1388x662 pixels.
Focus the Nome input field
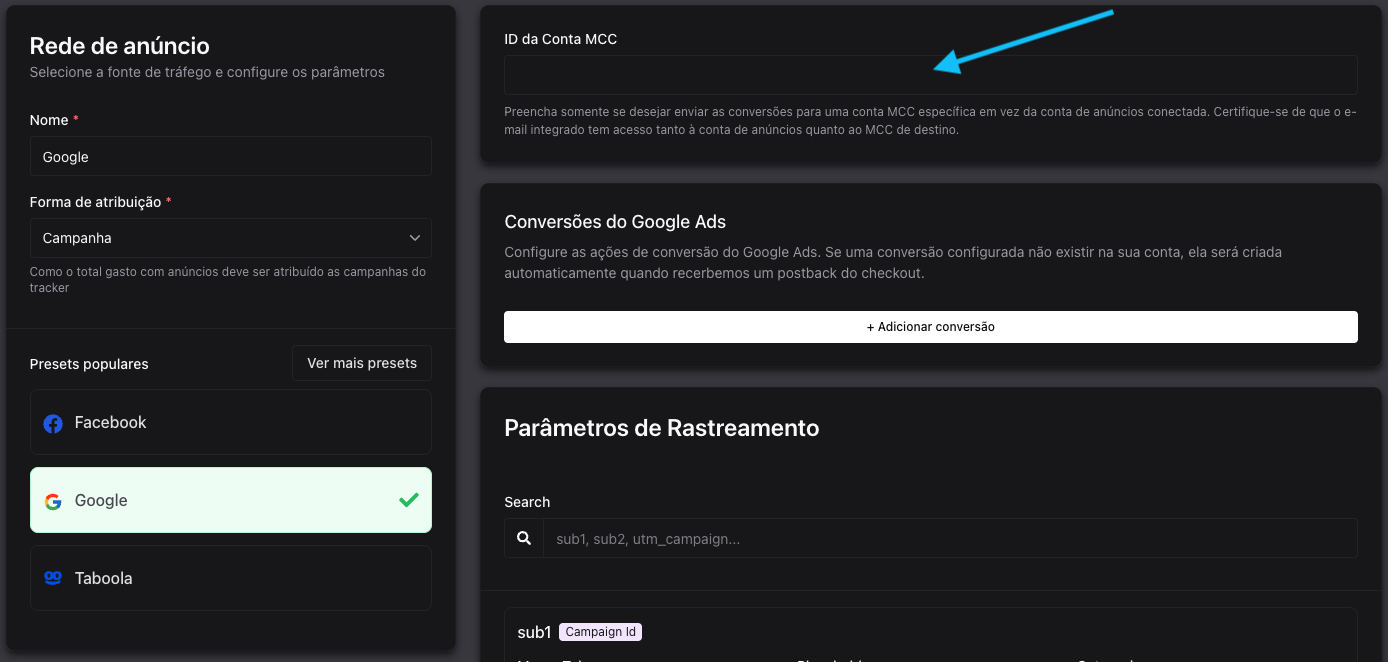(x=230, y=157)
